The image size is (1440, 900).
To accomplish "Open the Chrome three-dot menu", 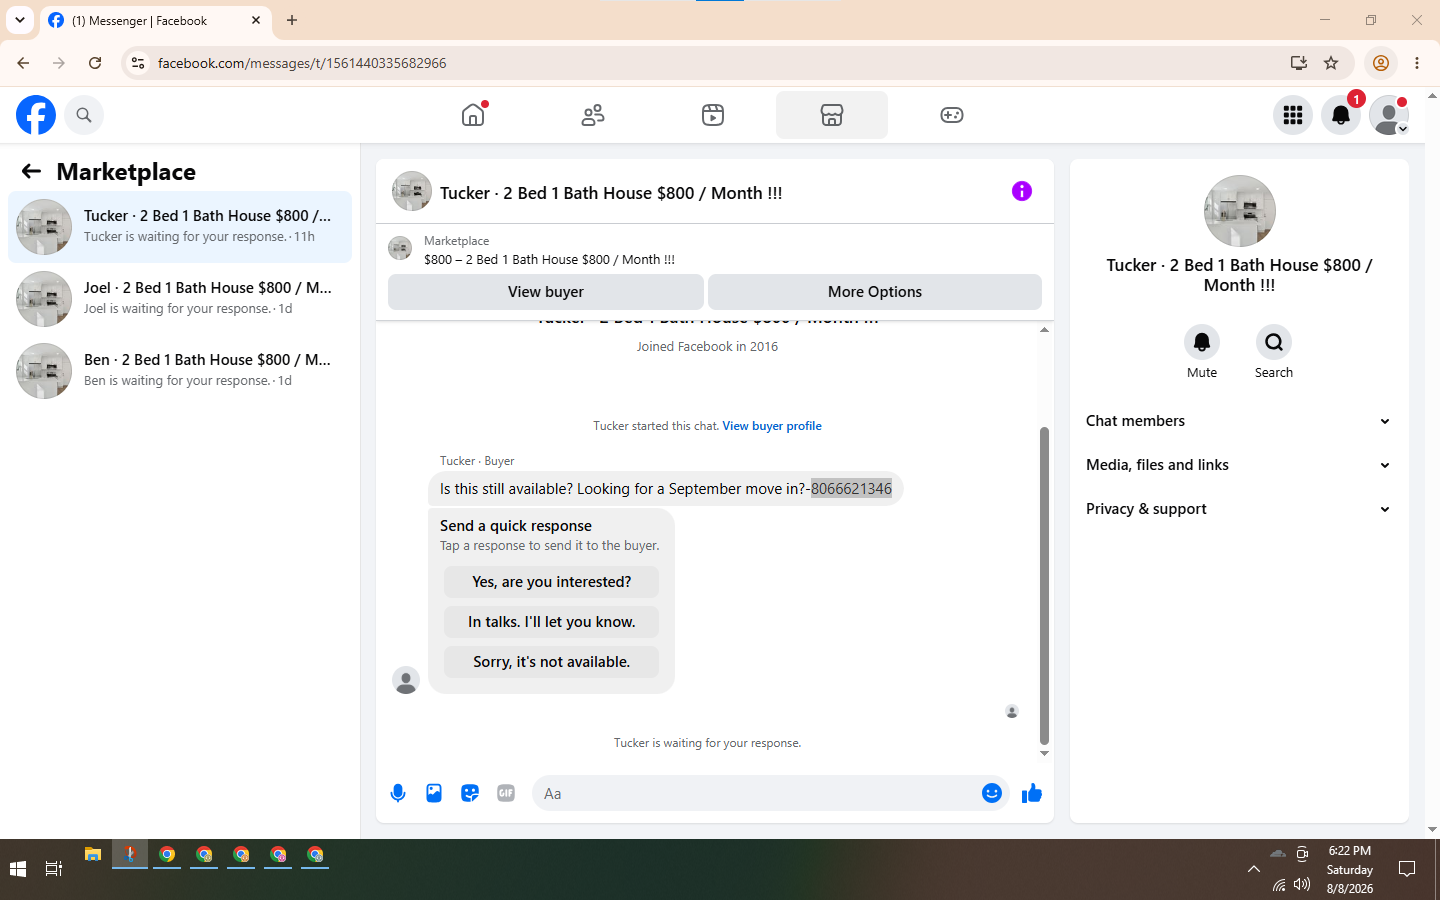I will click(1417, 63).
